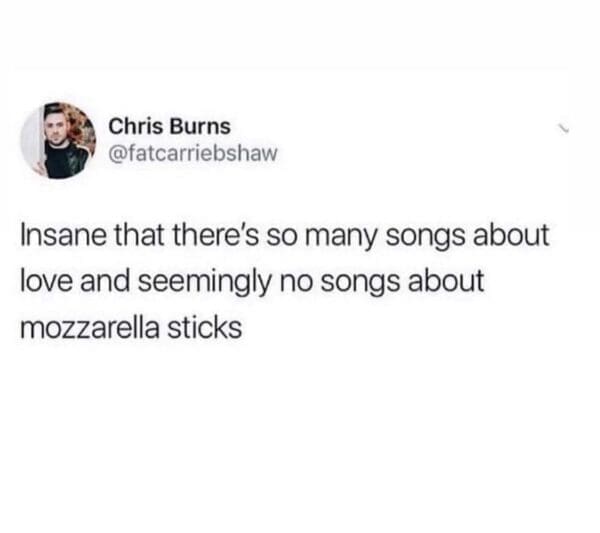Select the tweet's first line starting 'Insane'

point(285,236)
